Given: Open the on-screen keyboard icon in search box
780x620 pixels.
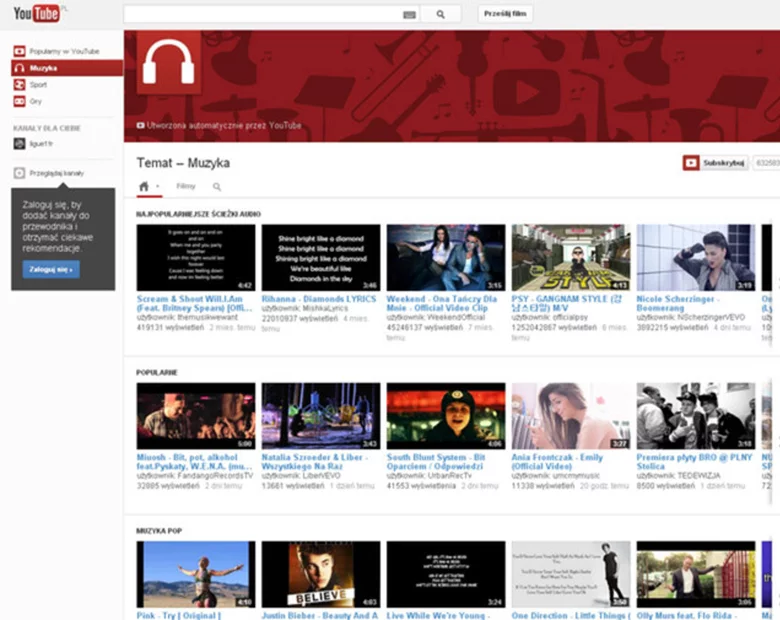Looking at the screenshot, I should [409, 15].
